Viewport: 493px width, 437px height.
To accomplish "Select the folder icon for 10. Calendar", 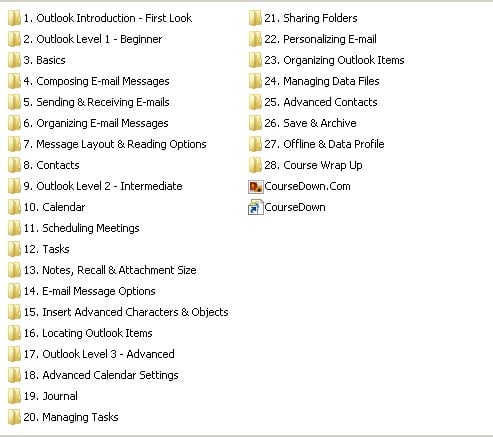I will (14, 207).
